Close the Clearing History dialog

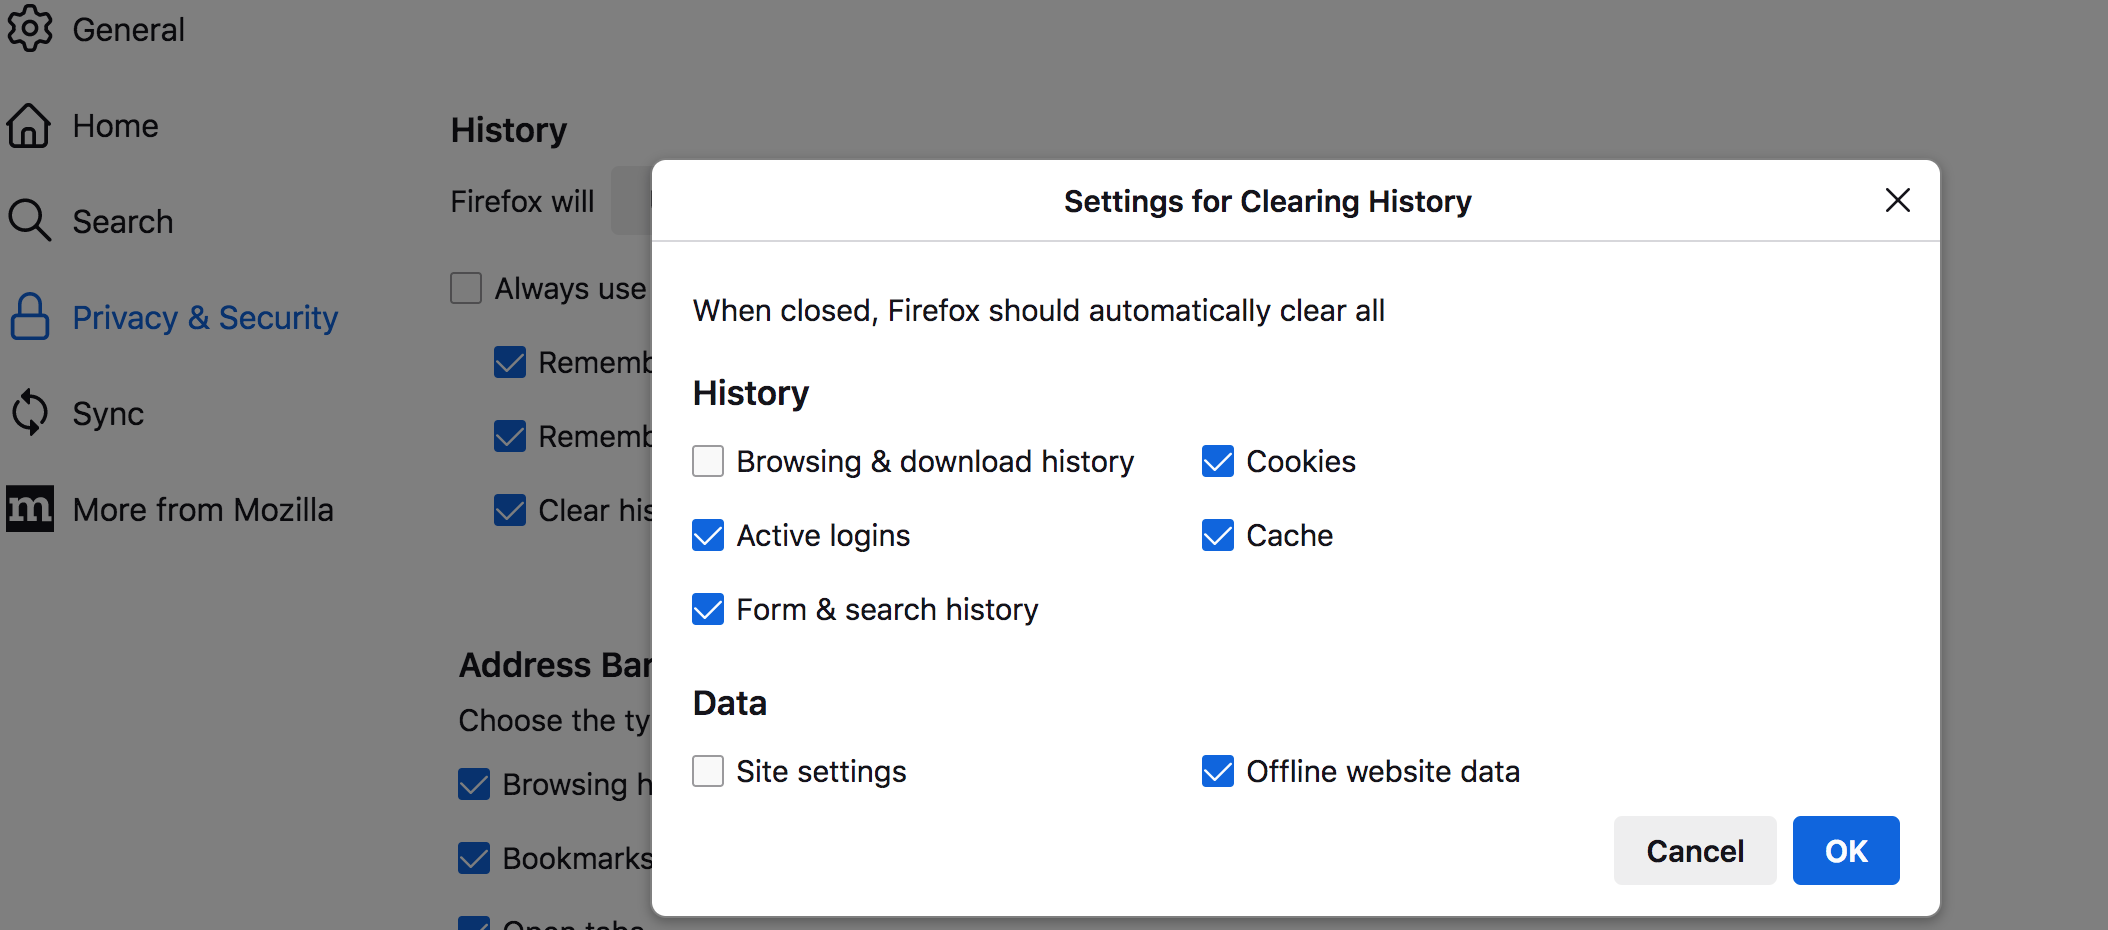[1897, 200]
